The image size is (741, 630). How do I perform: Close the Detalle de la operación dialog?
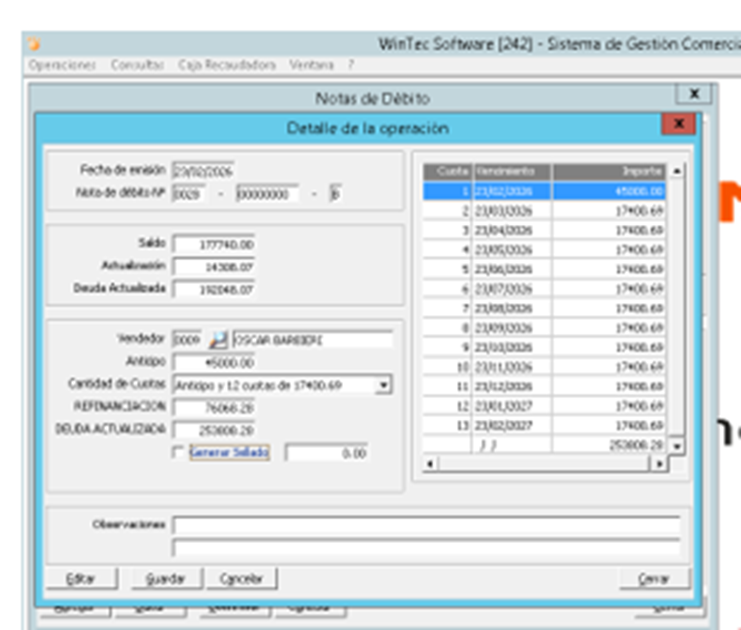679,124
